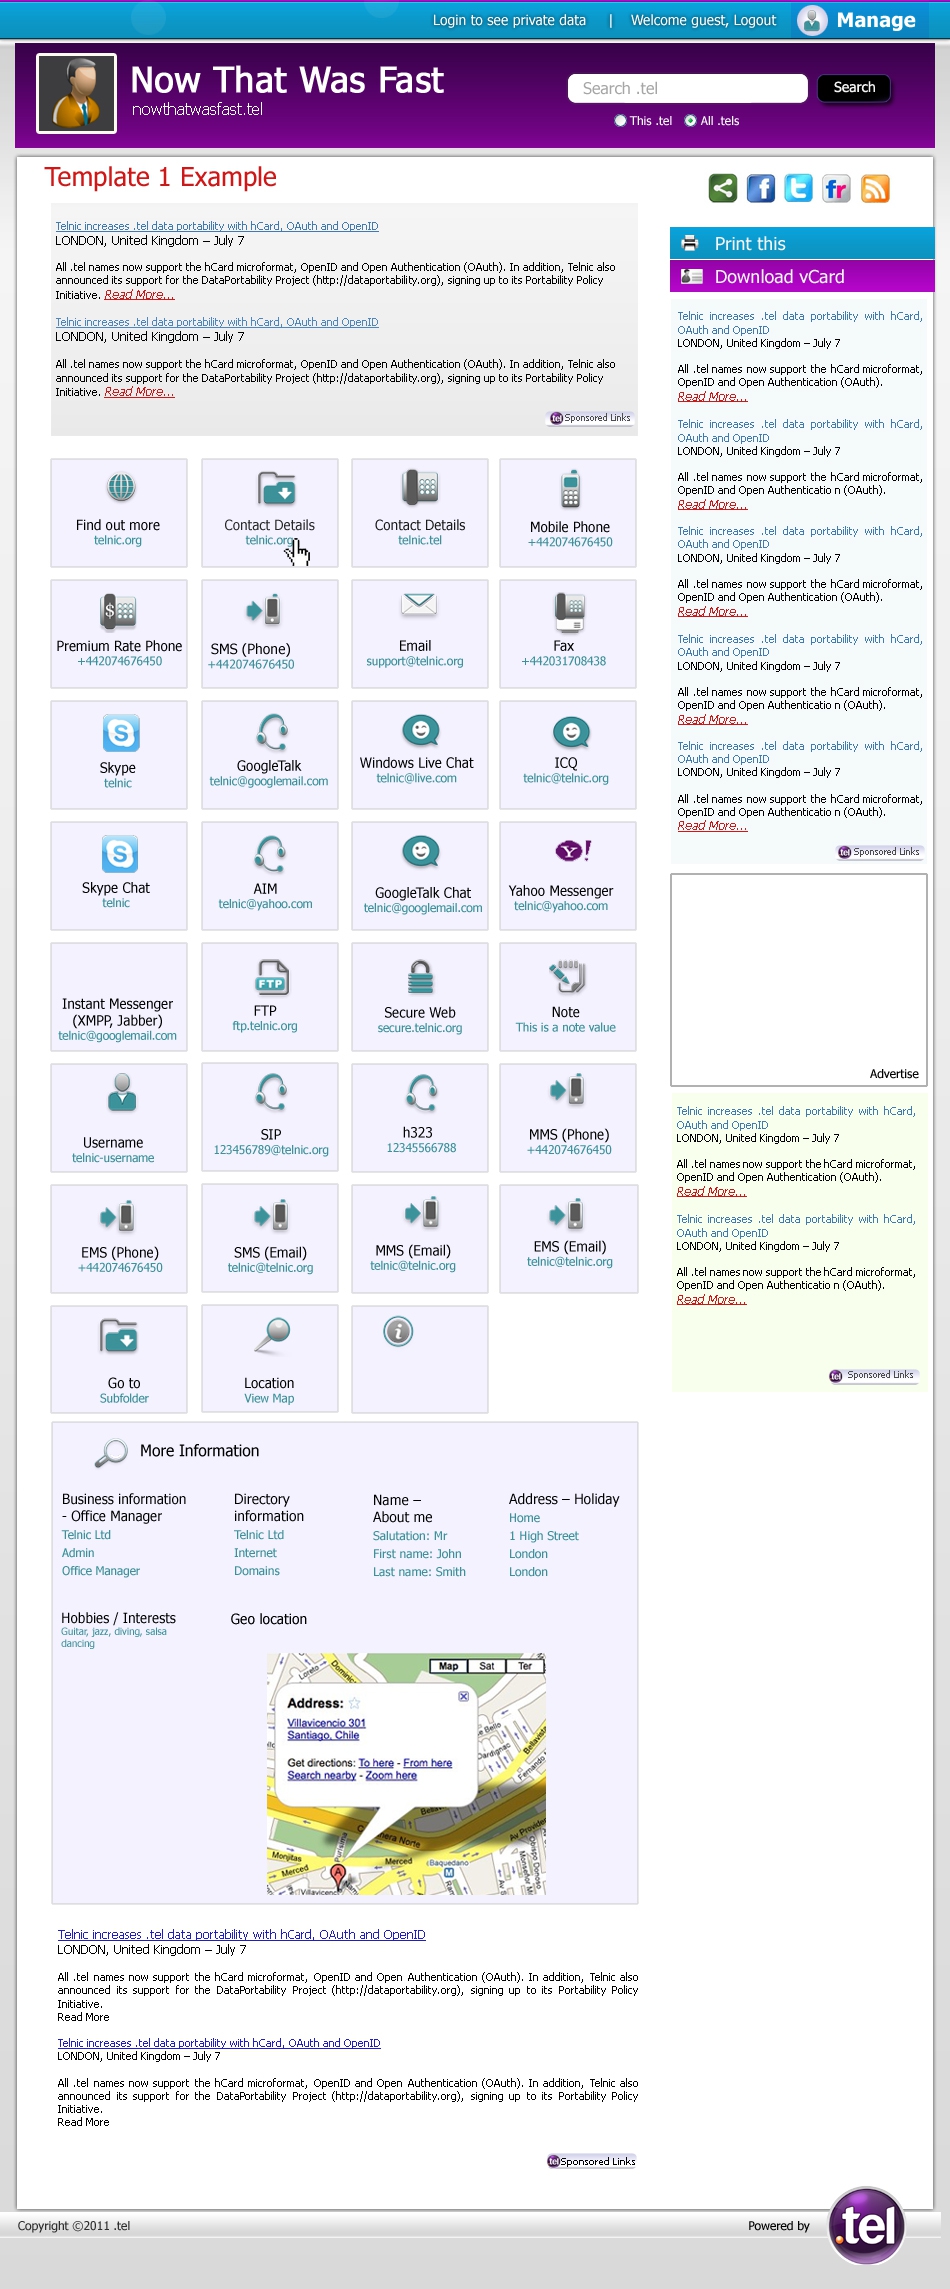Screen dimensions: 950x2289
Task: Select the "This .tel" radio button
Action: point(620,121)
